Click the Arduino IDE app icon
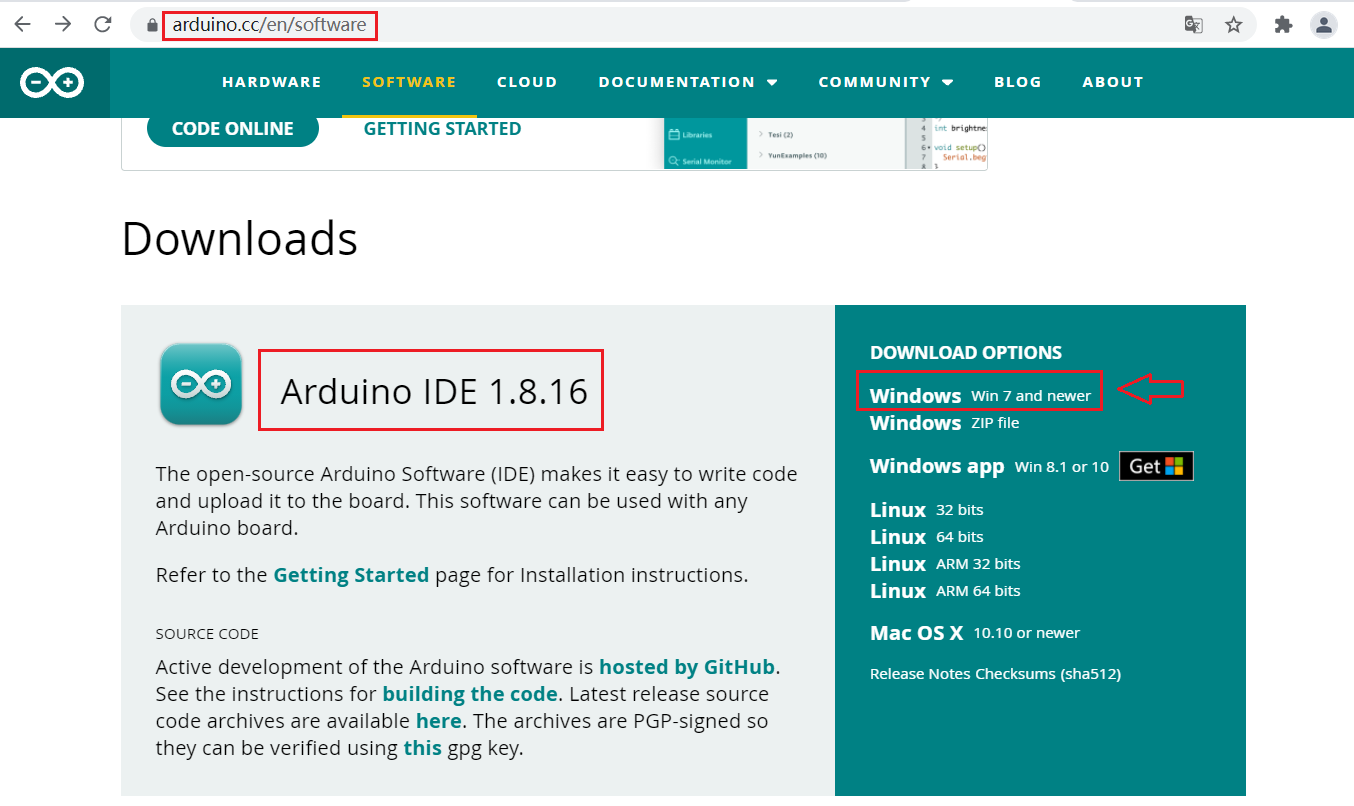1354x806 pixels. pyautogui.click(x=200, y=384)
